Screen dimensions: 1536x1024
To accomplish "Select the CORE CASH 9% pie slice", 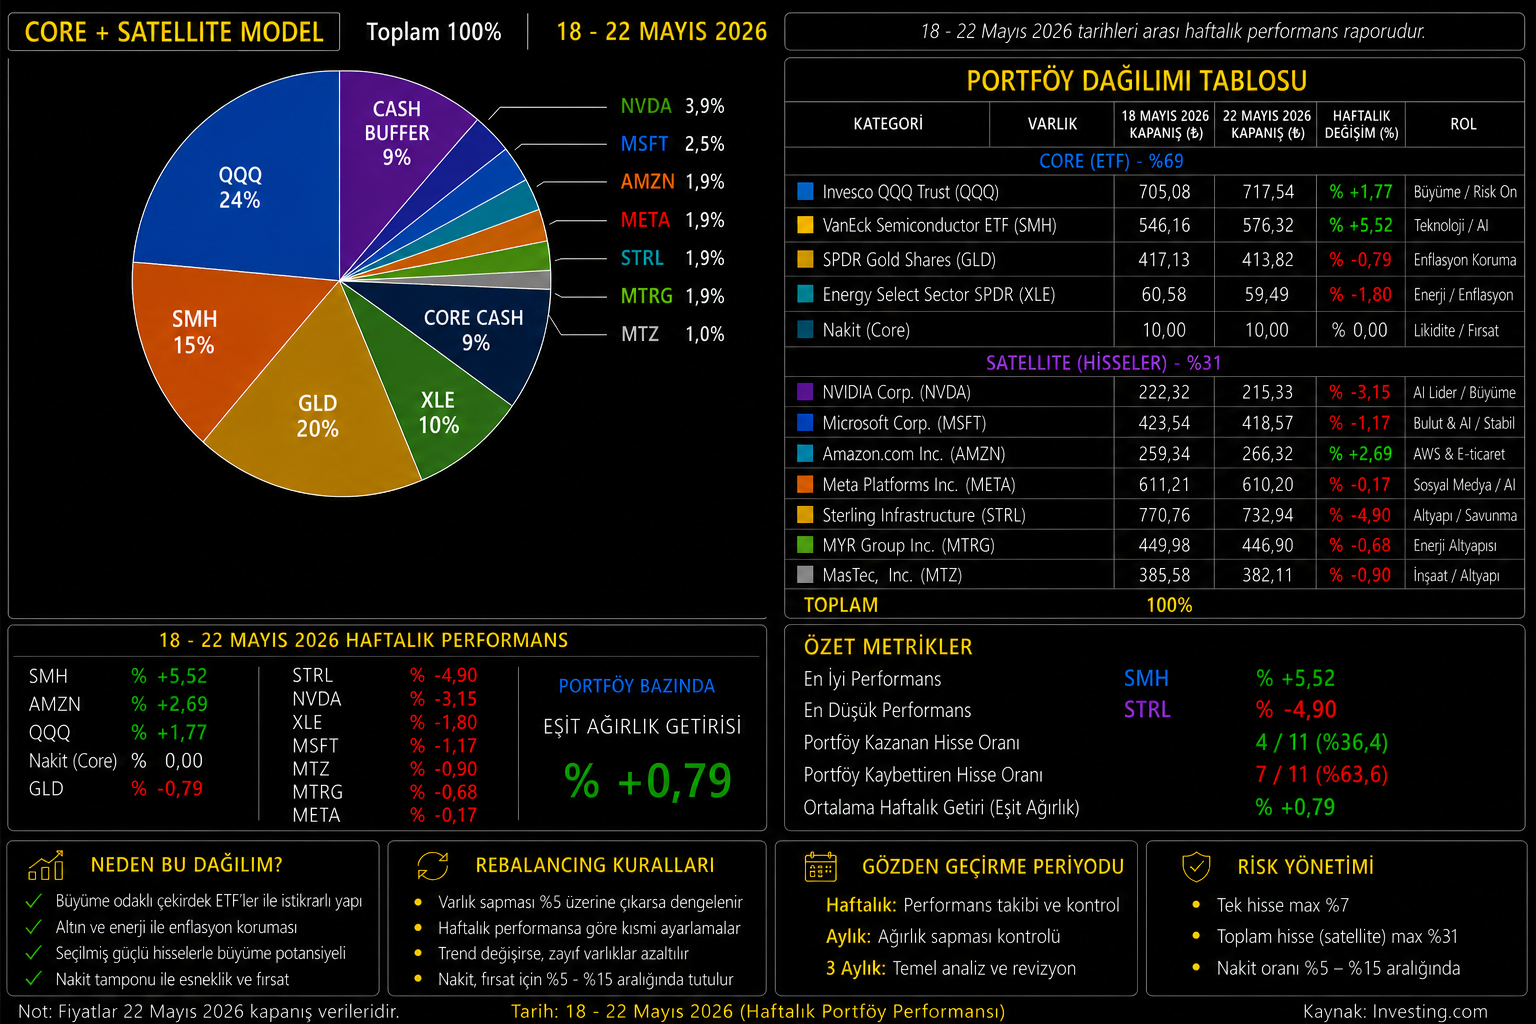I will 474,330.
